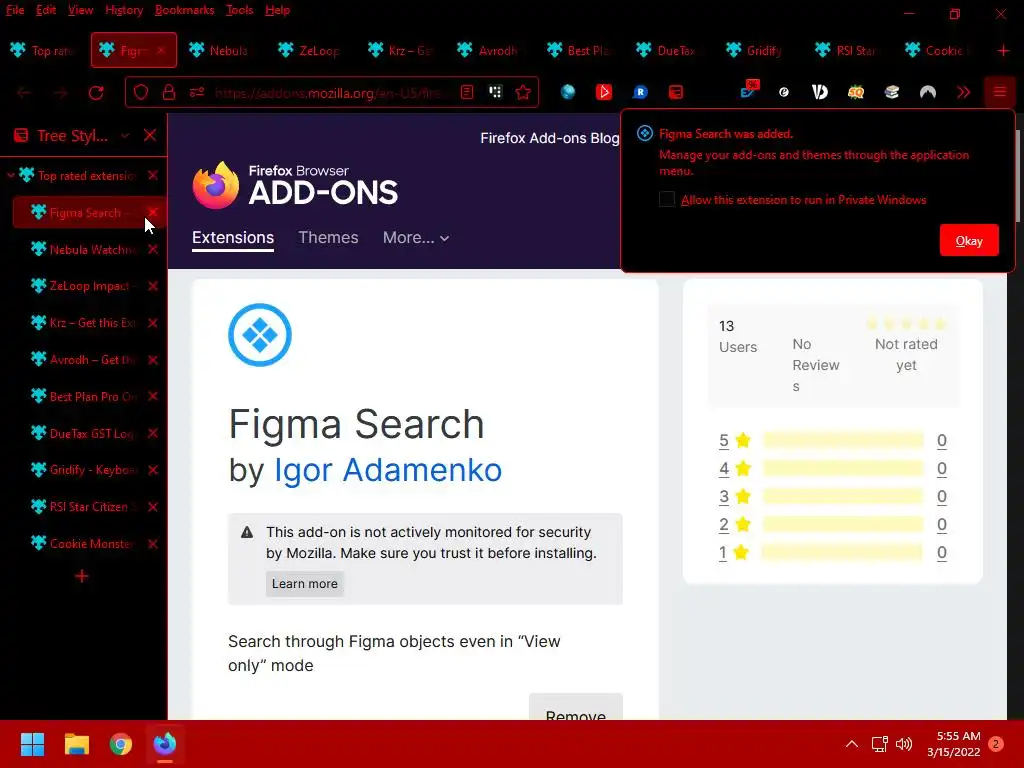Image resolution: width=1024 pixels, height=768 pixels.
Task: Switch to the ZeLoop browser tab
Action: click(x=312, y=50)
